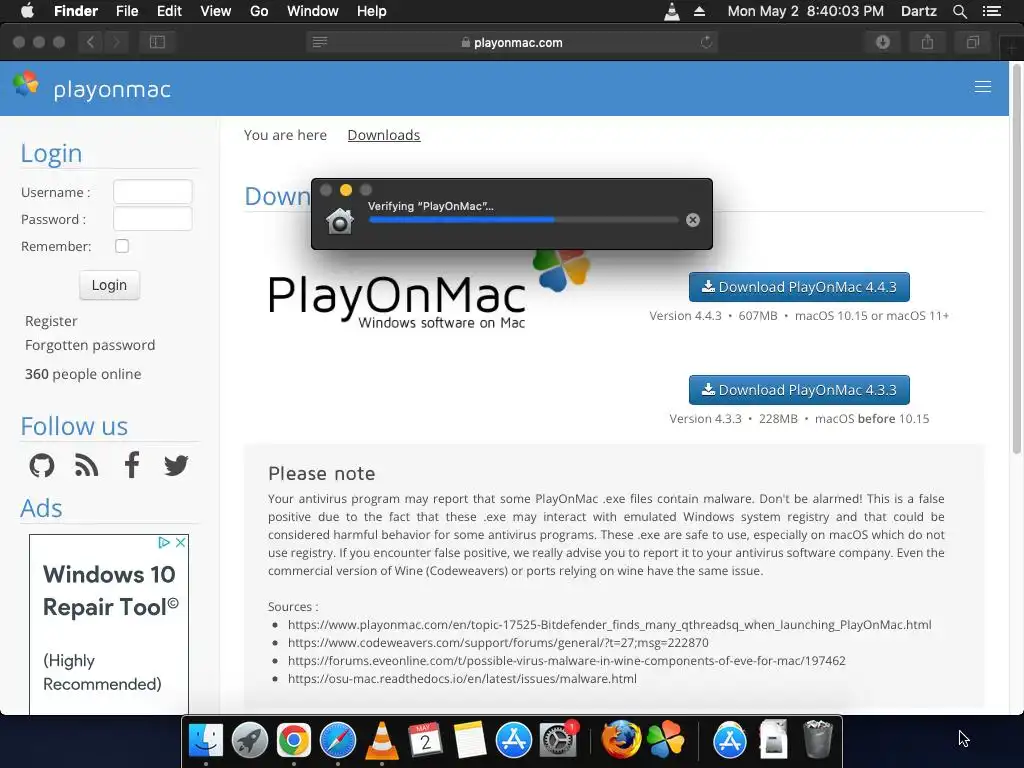Click the yellow minimize button on verify dialog
Screen dimensions: 1024x768
click(345, 190)
